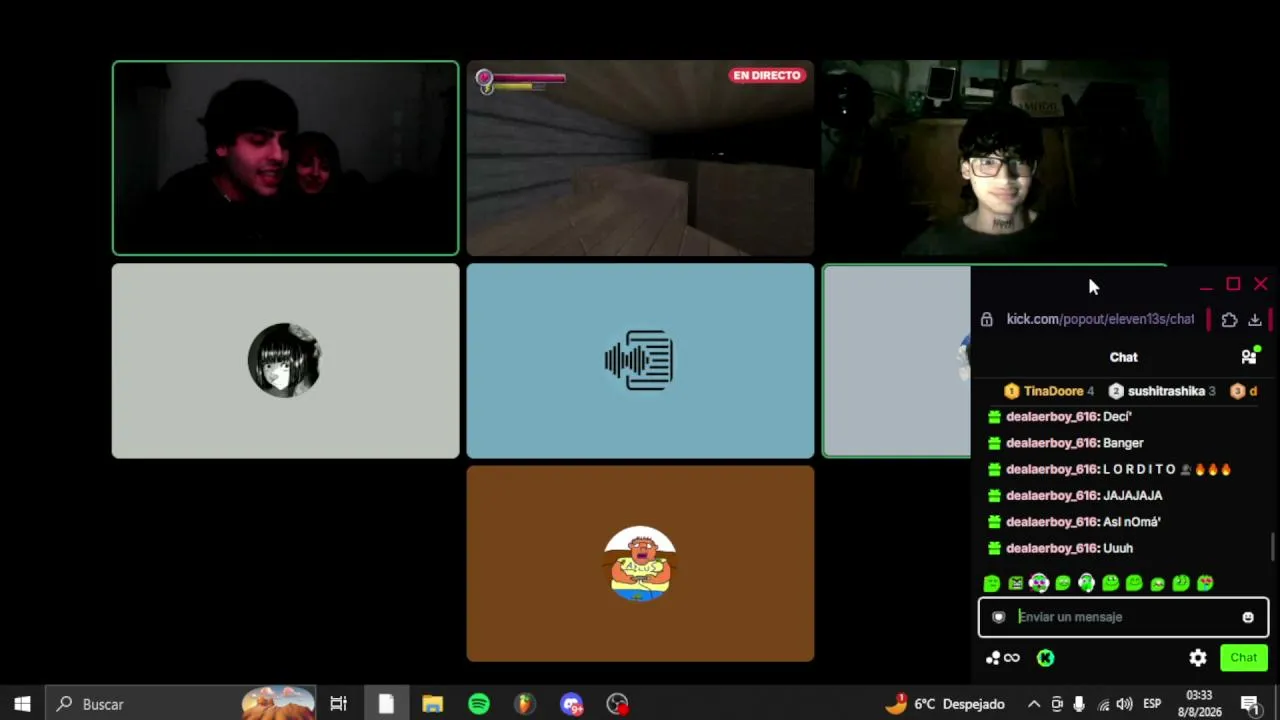The height and width of the screenshot is (720, 1280).
Task: Switch the ESP input language indicator
Action: pyautogui.click(x=1151, y=704)
